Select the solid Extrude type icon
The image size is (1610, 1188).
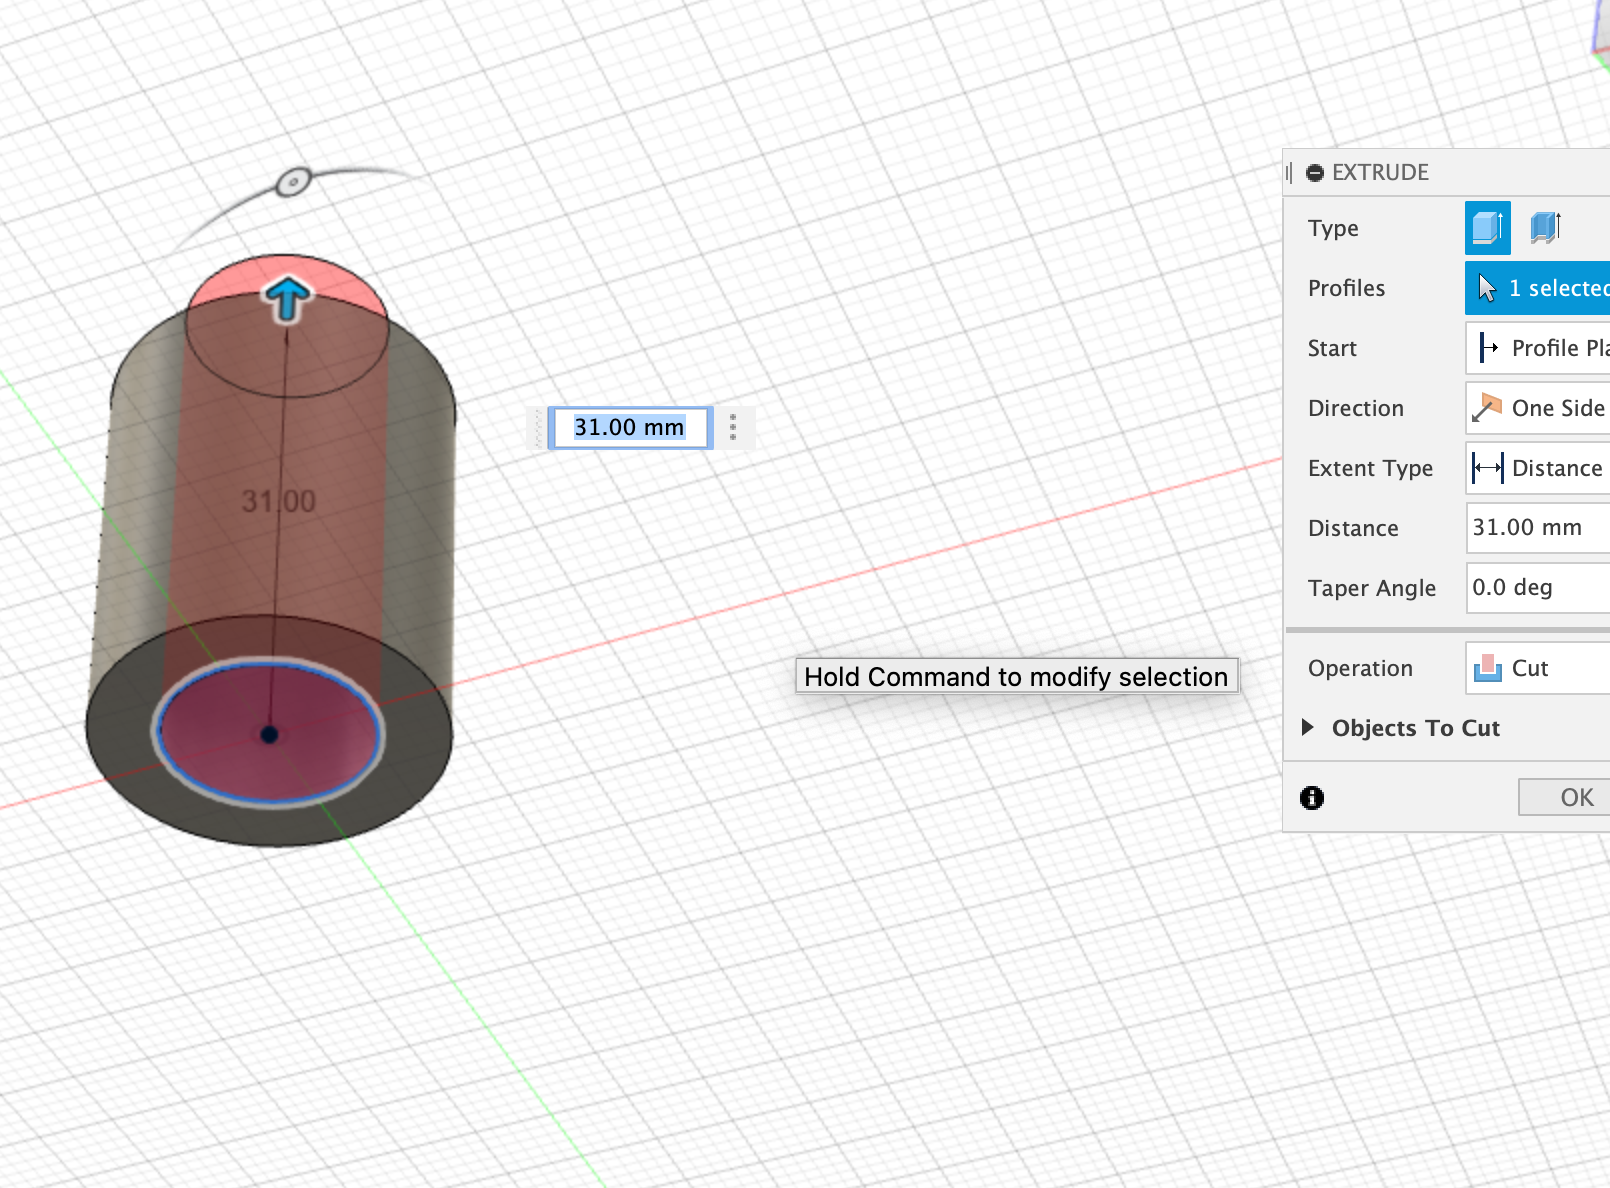coord(1487,228)
